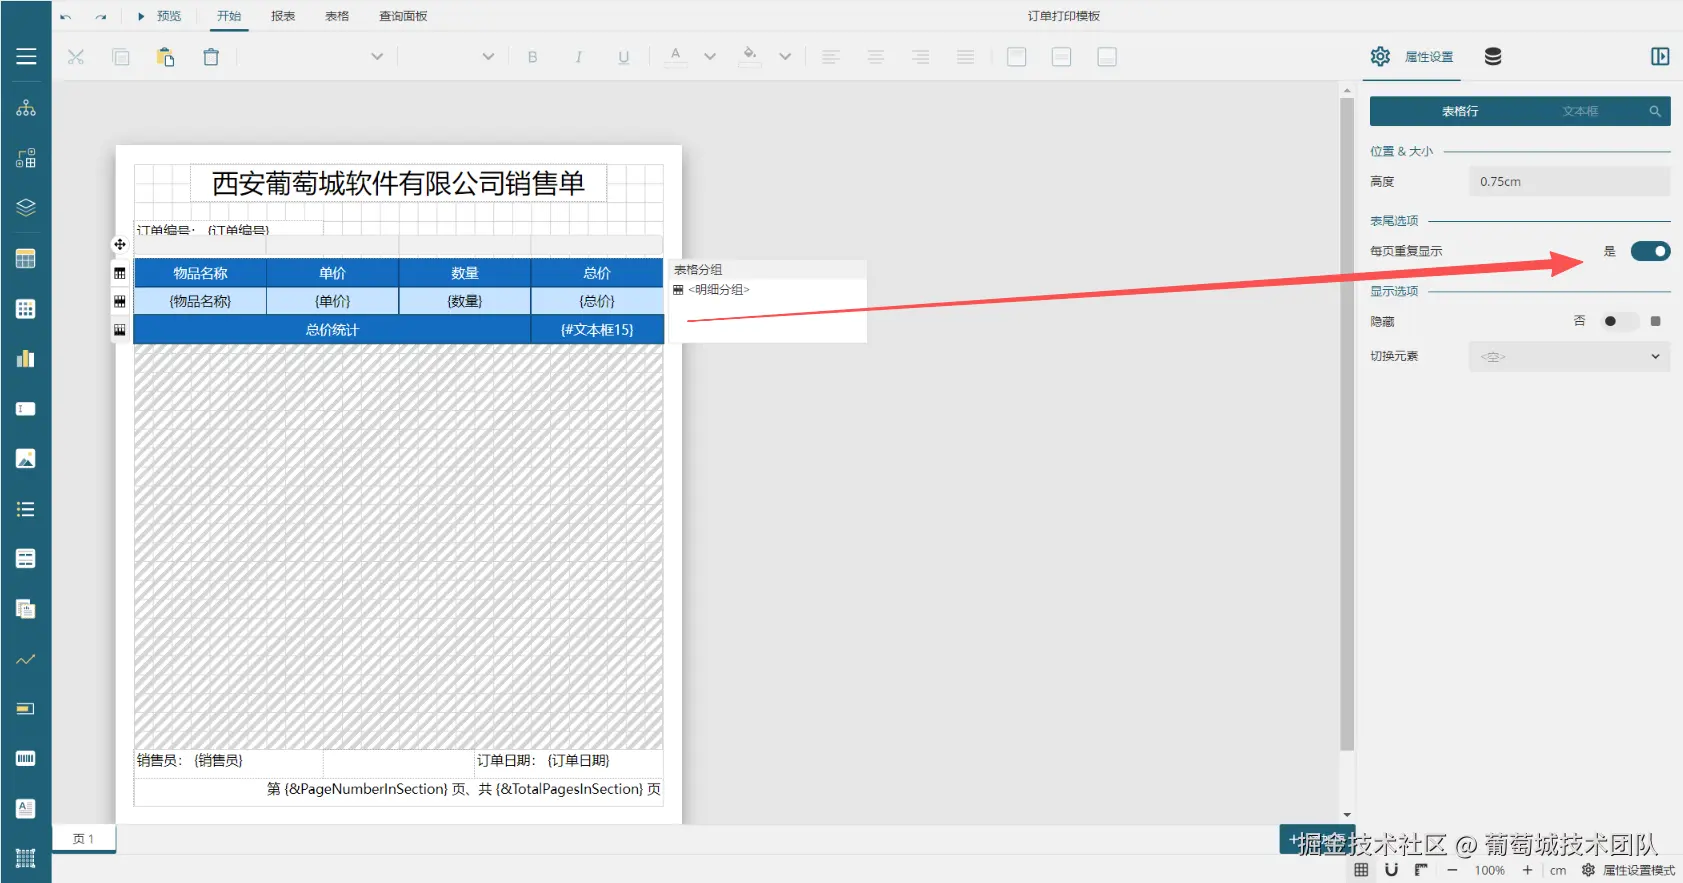1683x883 pixels.
Task: Click the 高度 input showing 0.75cm
Action: coord(1569,182)
